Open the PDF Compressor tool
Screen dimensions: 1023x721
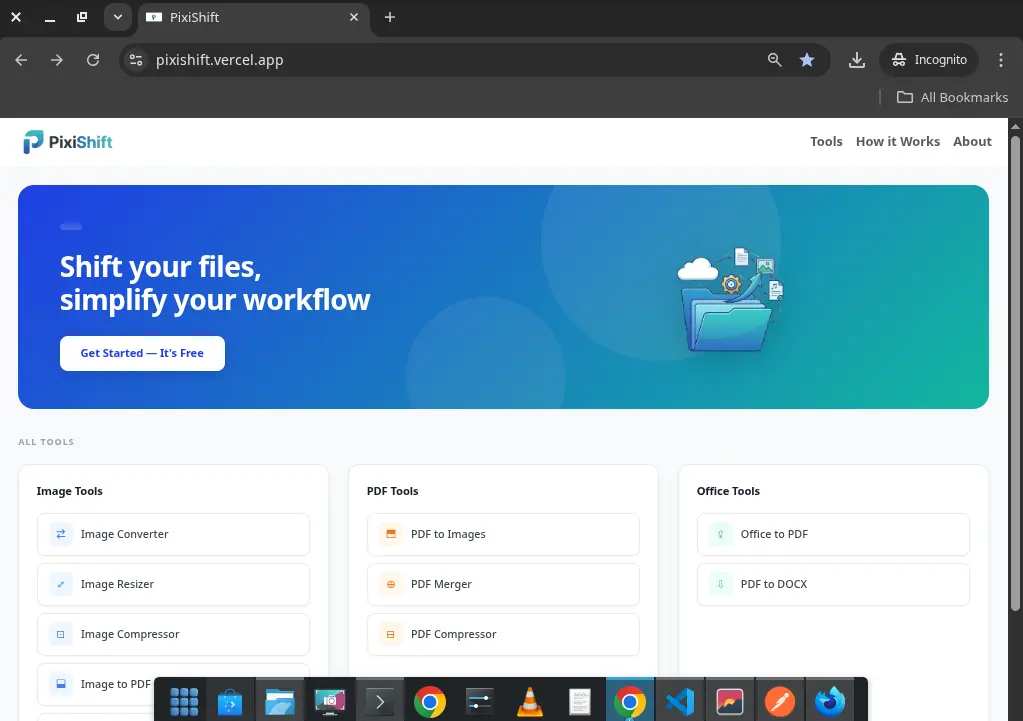503,634
